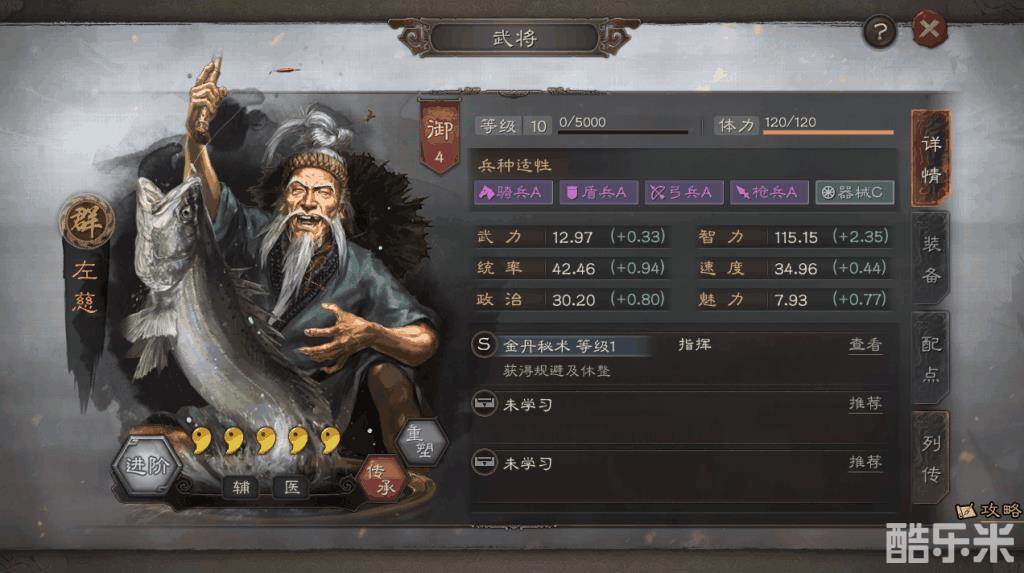
Task: Open the 详情 side tab
Action: click(931, 159)
